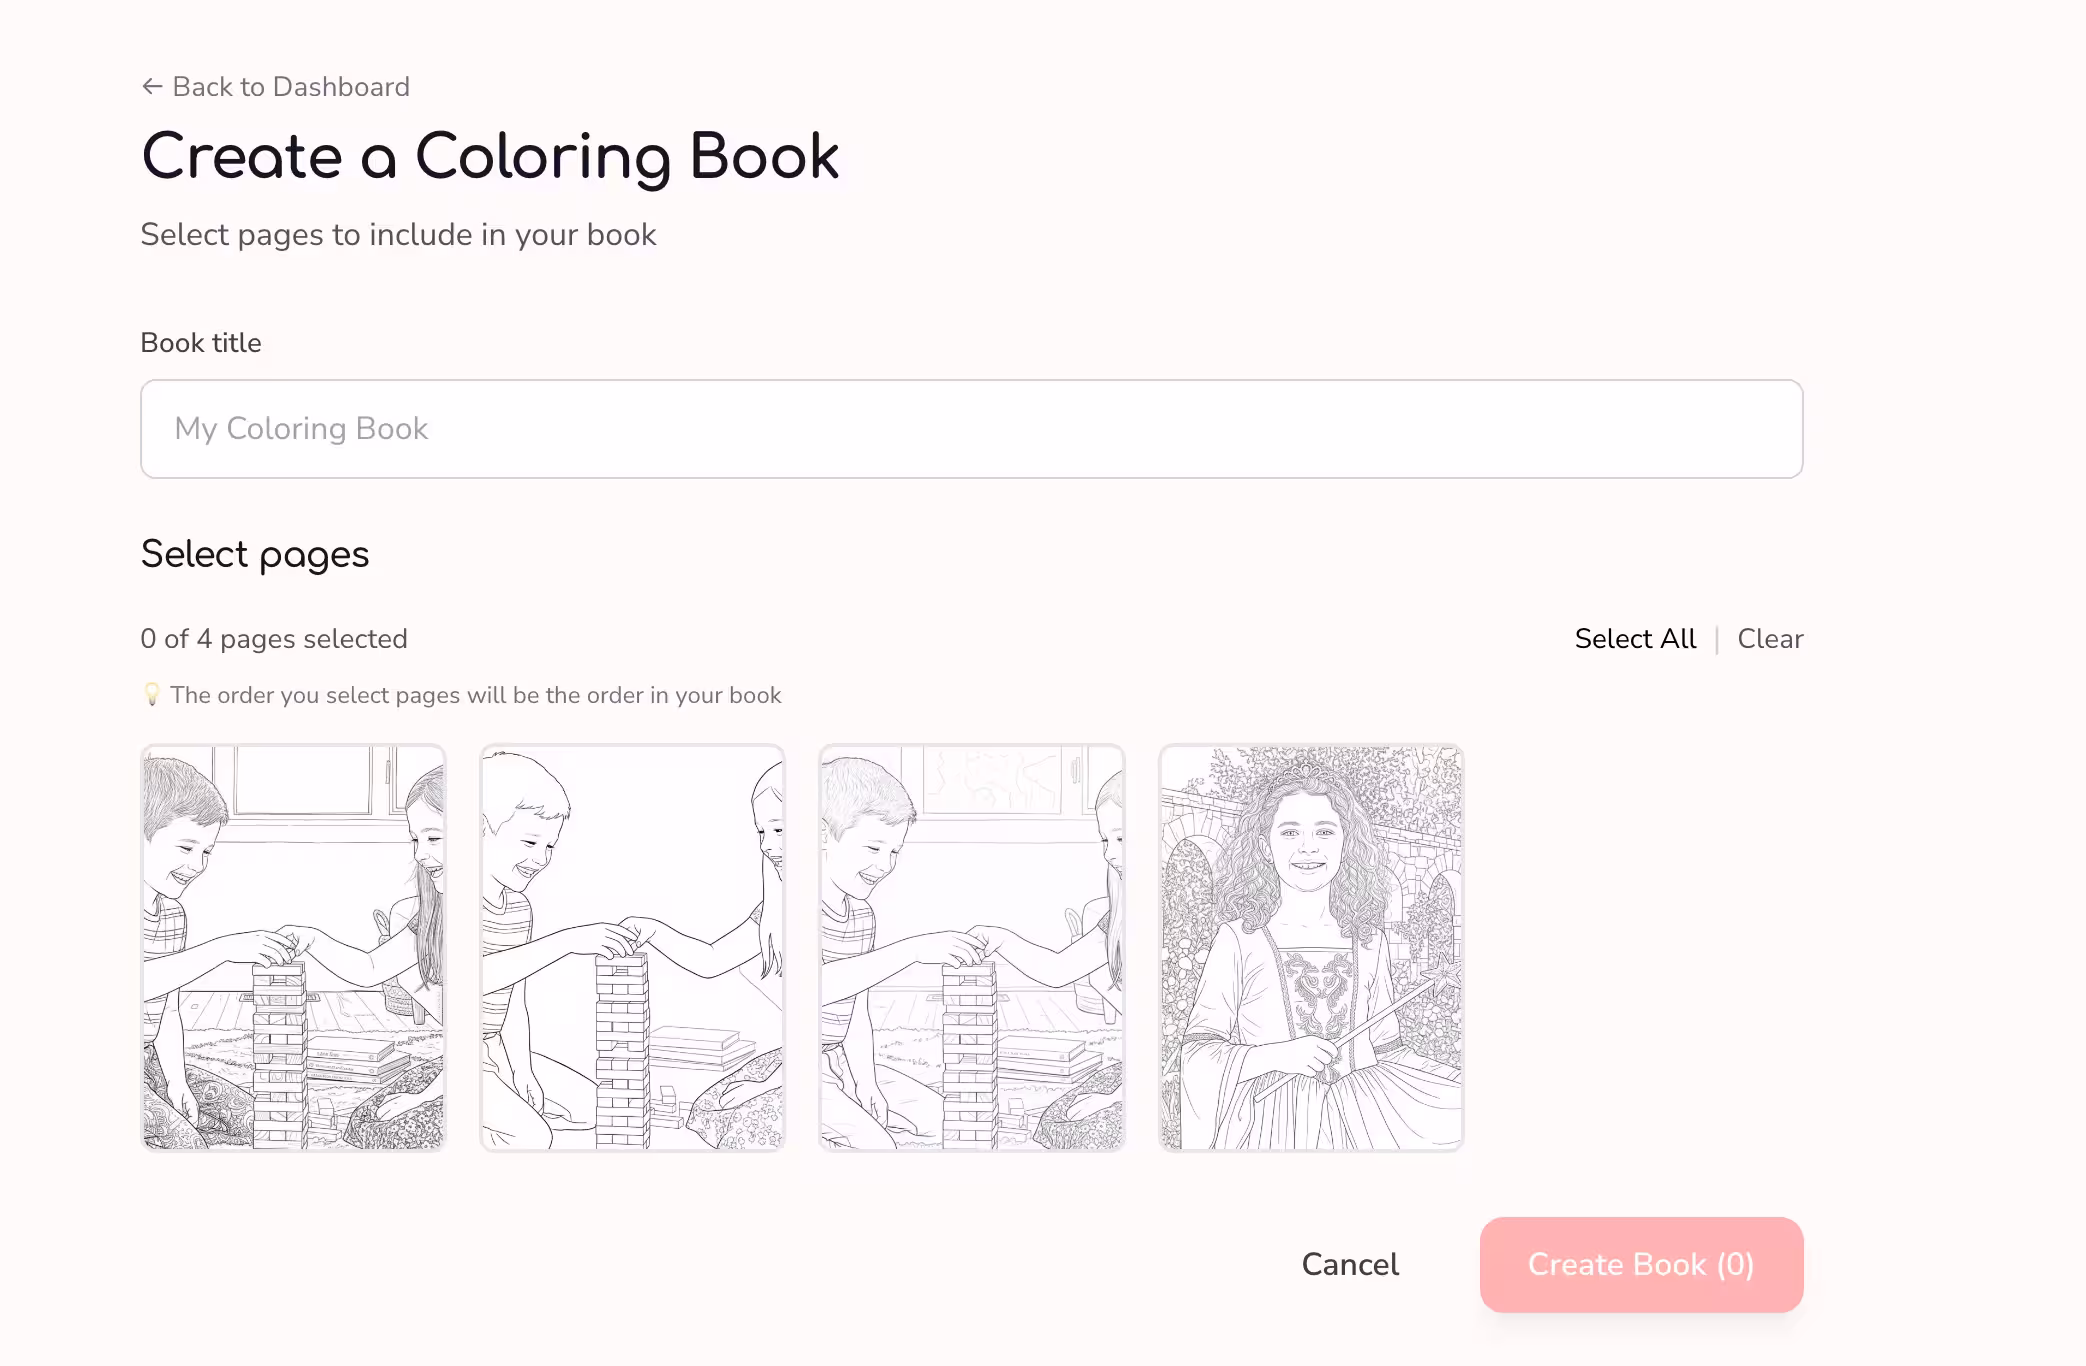Clear the page selection
The width and height of the screenshot is (2086, 1366).
pos(1769,639)
